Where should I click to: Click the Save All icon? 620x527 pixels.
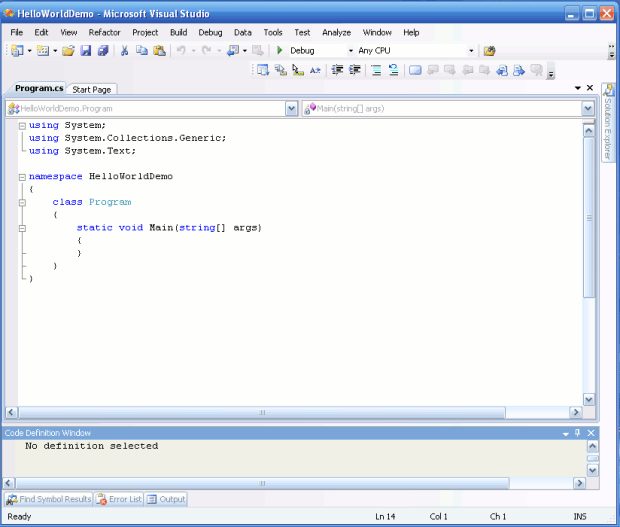click(x=103, y=51)
